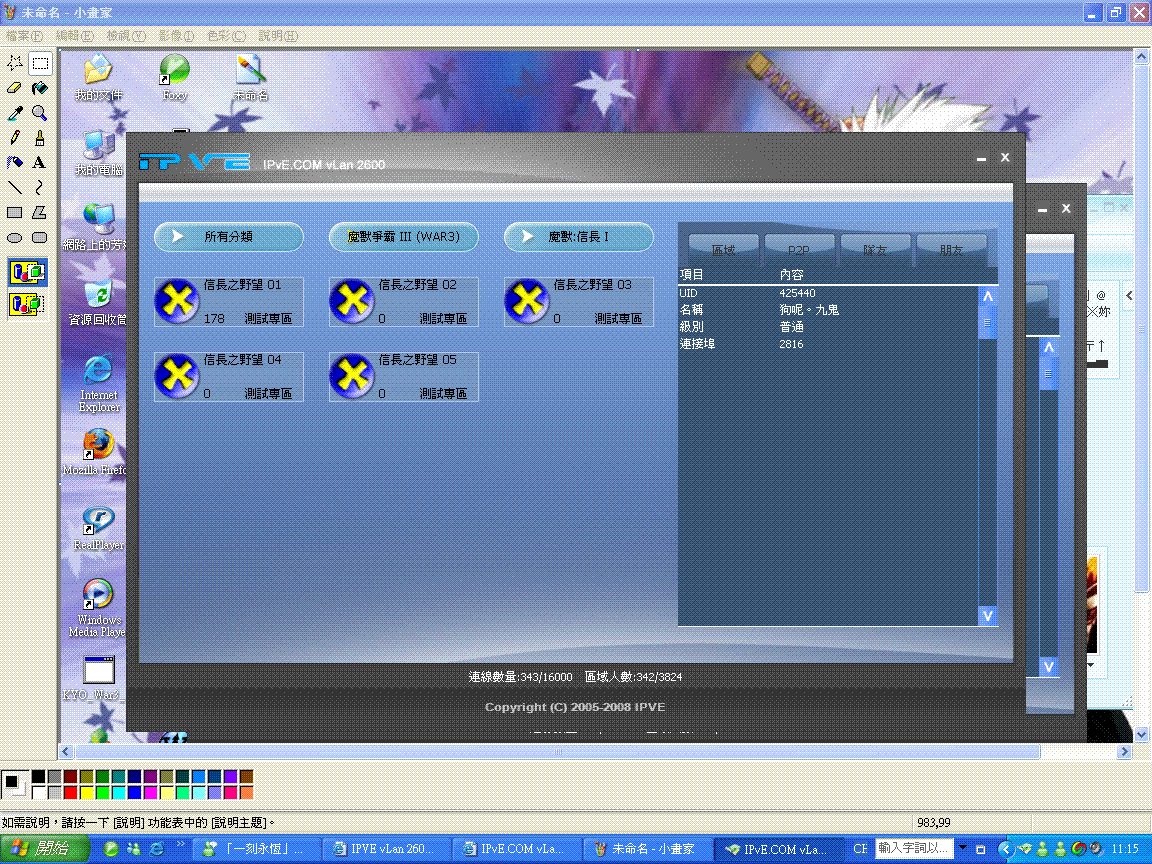
Task: Switch to the 區域 tab
Action: [724, 250]
